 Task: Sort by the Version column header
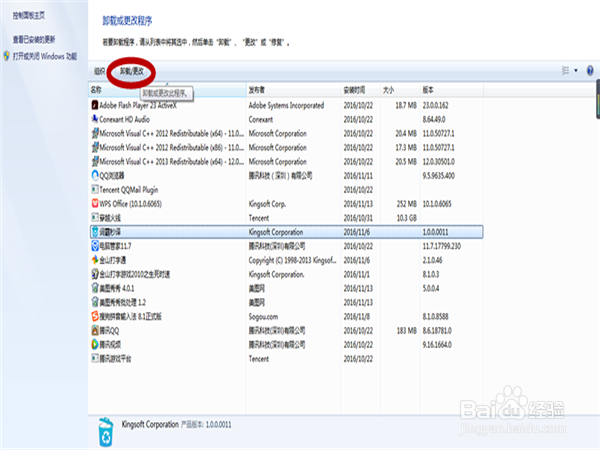(452, 90)
